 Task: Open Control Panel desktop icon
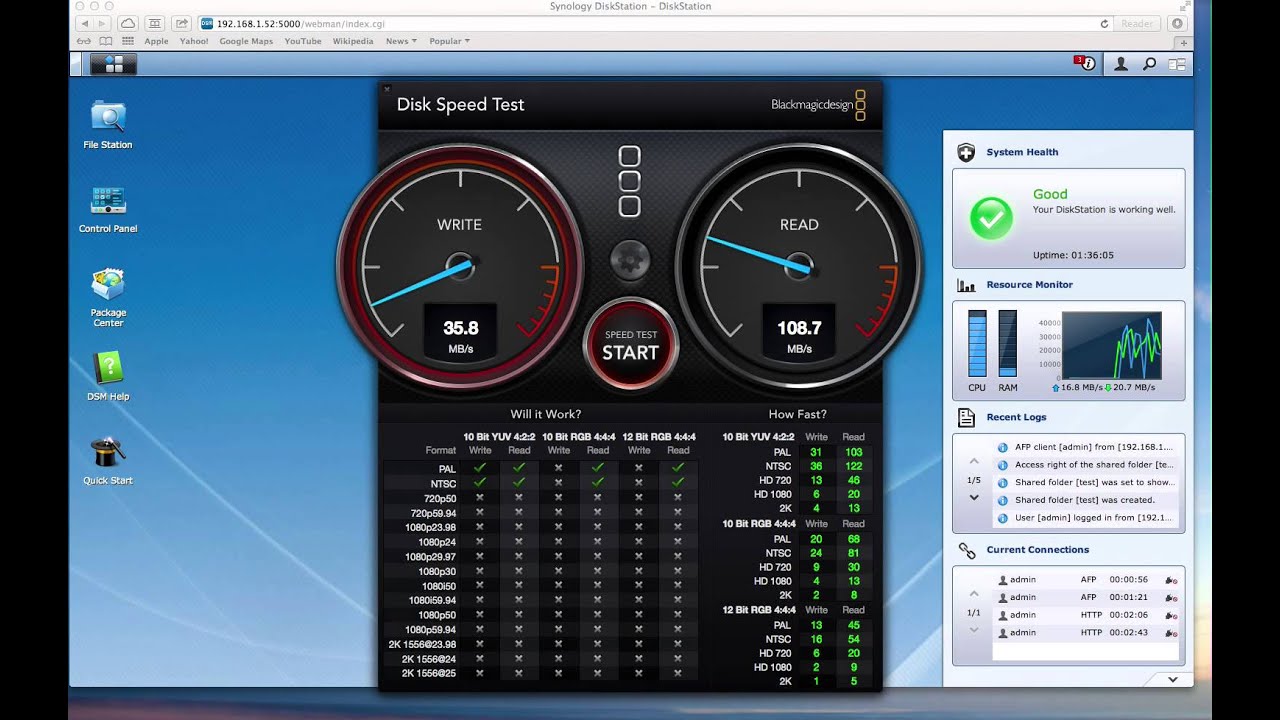pos(108,208)
